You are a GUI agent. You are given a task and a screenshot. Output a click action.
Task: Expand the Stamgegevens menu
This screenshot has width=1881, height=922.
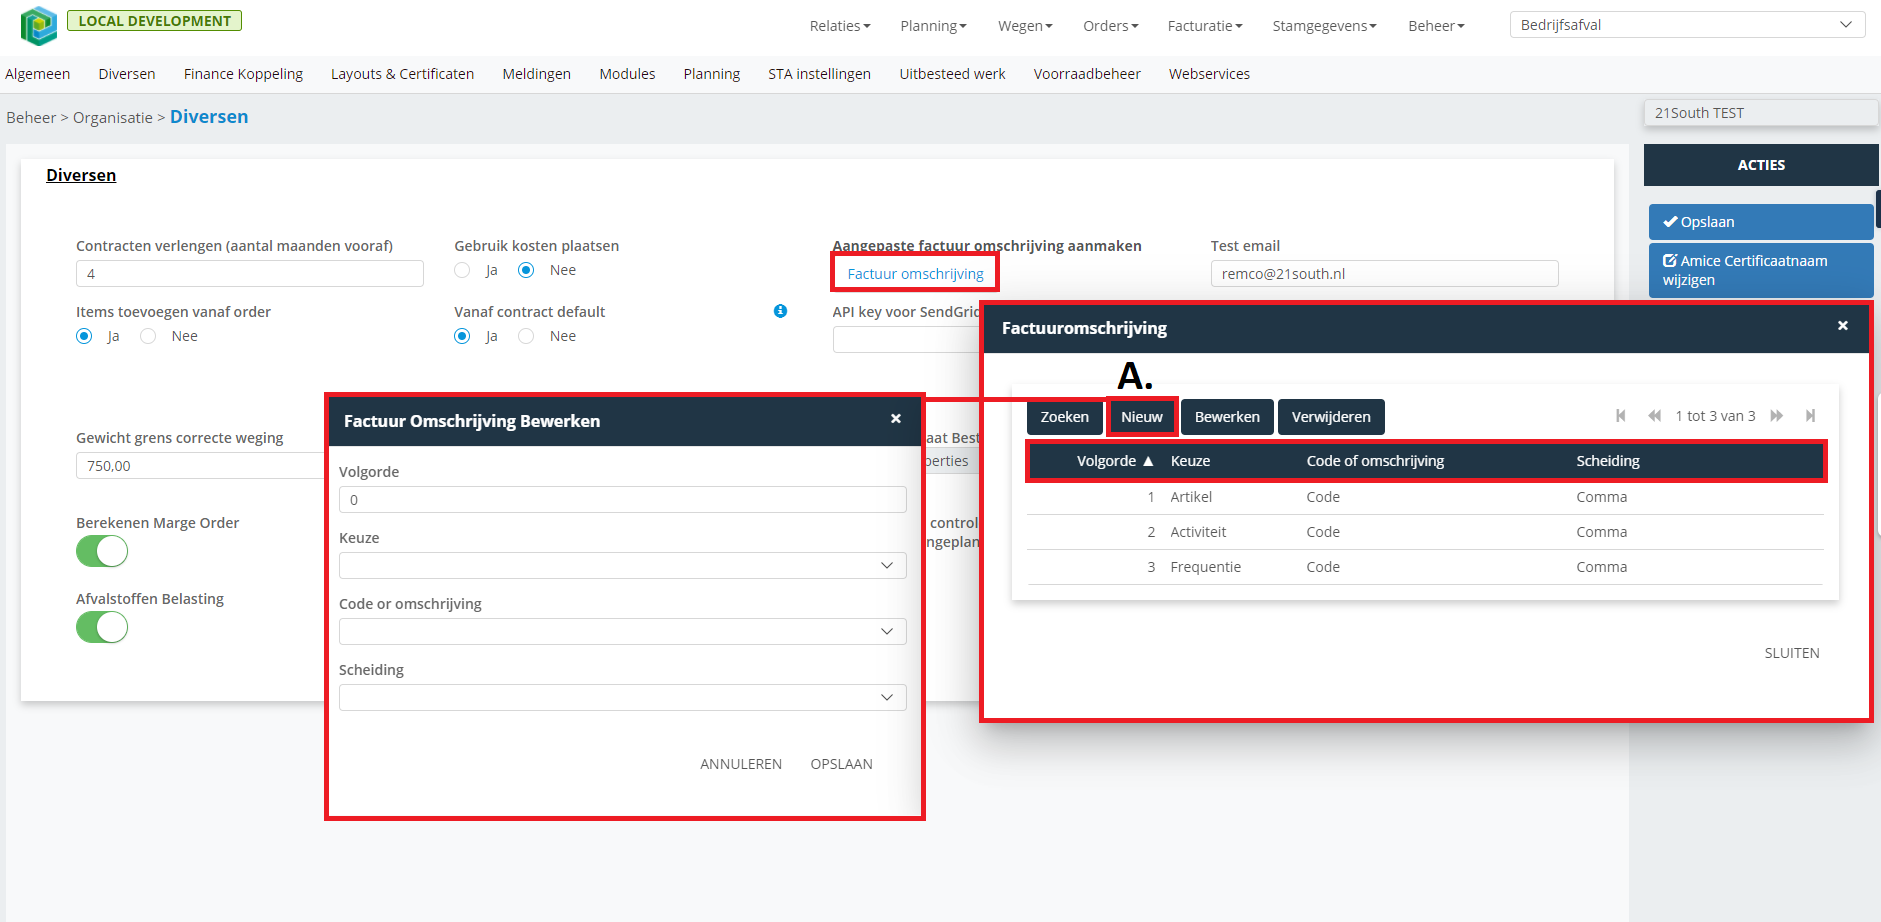1324,26
